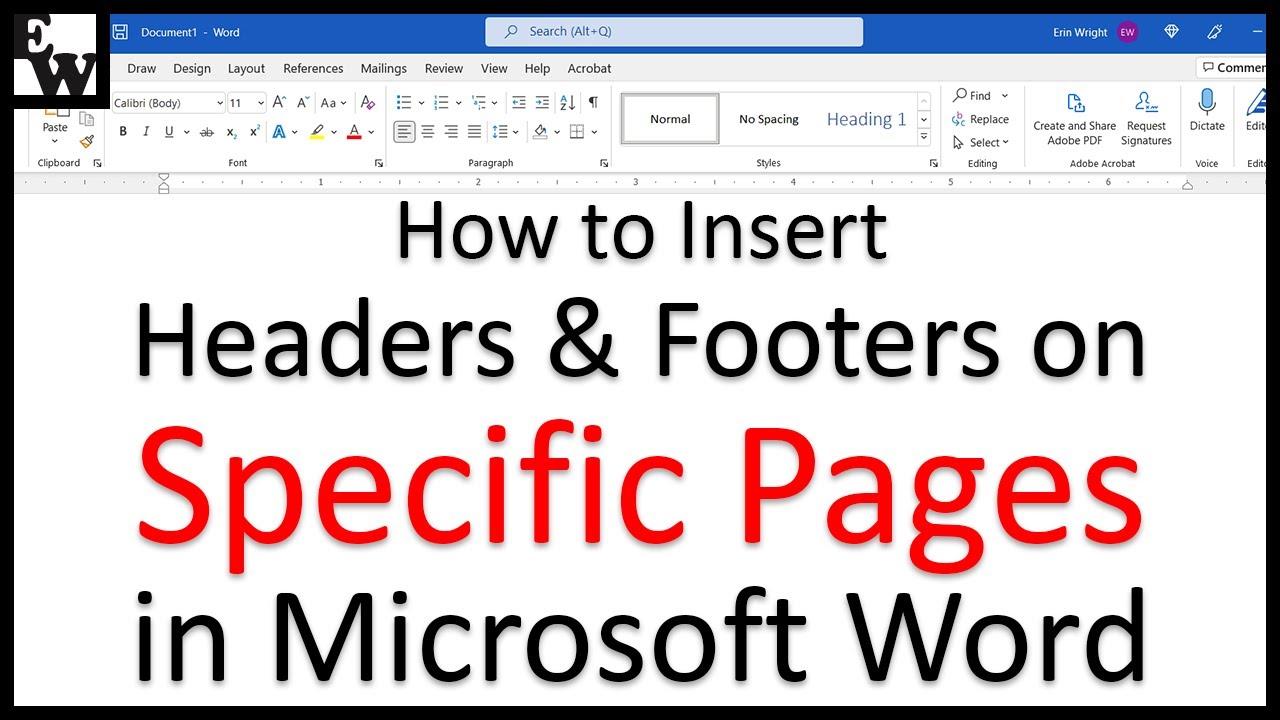Click Replace in the Editing group
Viewport: 1280px width, 720px height.
pos(981,119)
